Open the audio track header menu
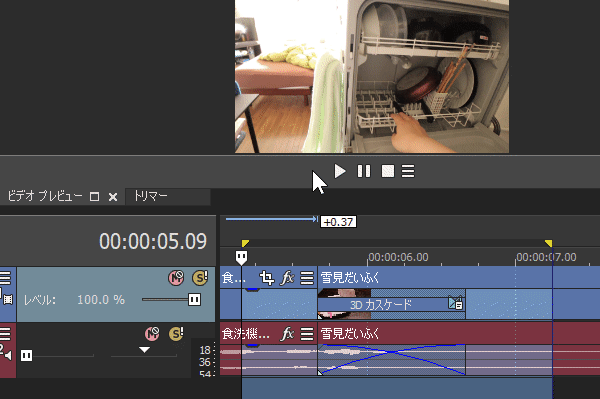Image resolution: width=600 pixels, height=399 pixels. click(5, 334)
